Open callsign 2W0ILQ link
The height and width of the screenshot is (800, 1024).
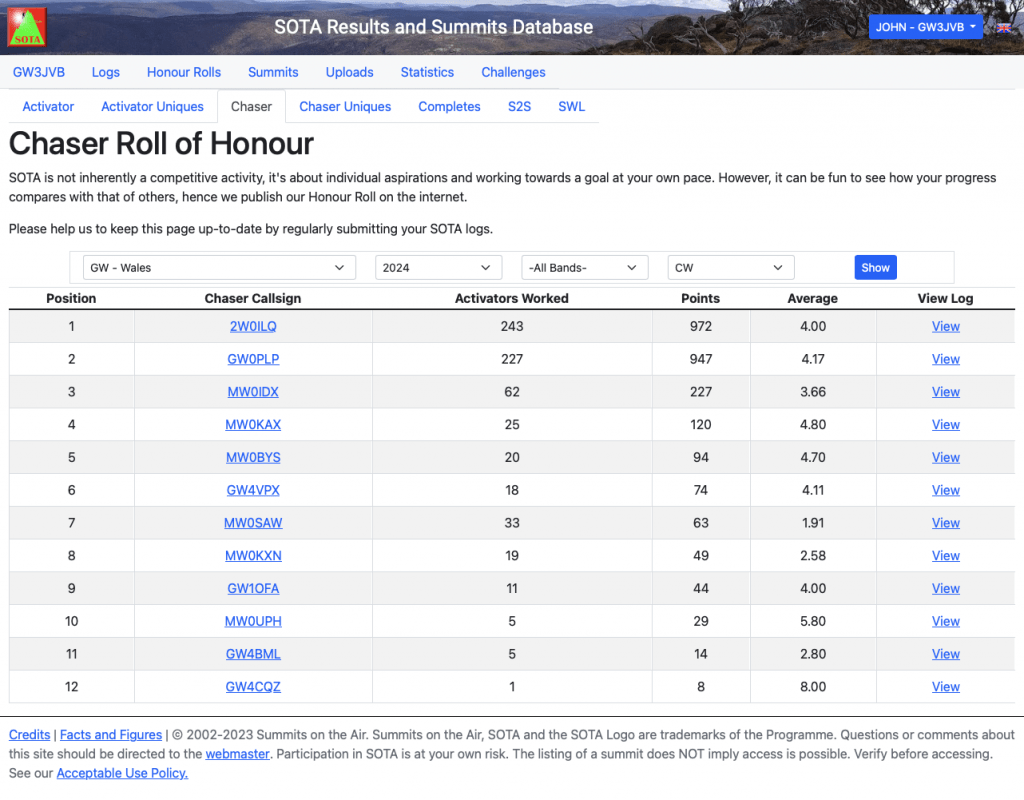(x=253, y=327)
